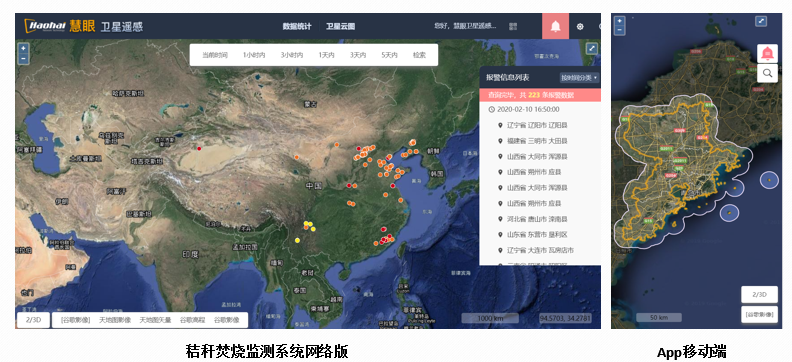
Task: Zoom in on the web map
Action: (x=23, y=49)
